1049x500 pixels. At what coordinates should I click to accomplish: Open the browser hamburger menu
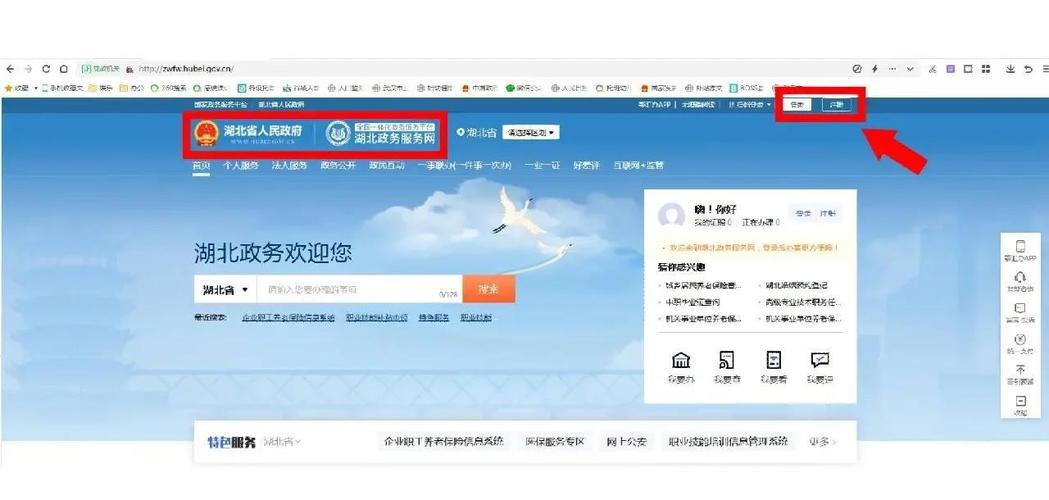tap(1045, 68)
